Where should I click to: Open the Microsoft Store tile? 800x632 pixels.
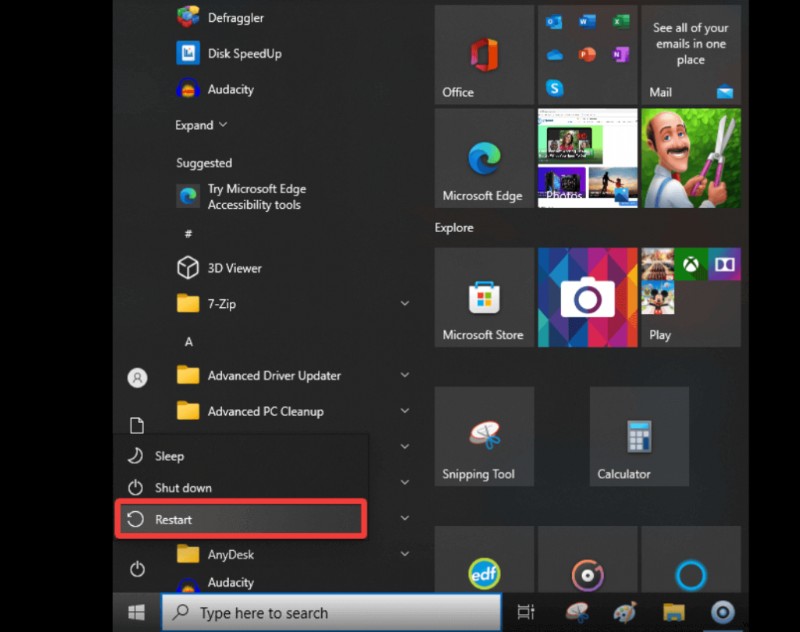pos(483,297)
